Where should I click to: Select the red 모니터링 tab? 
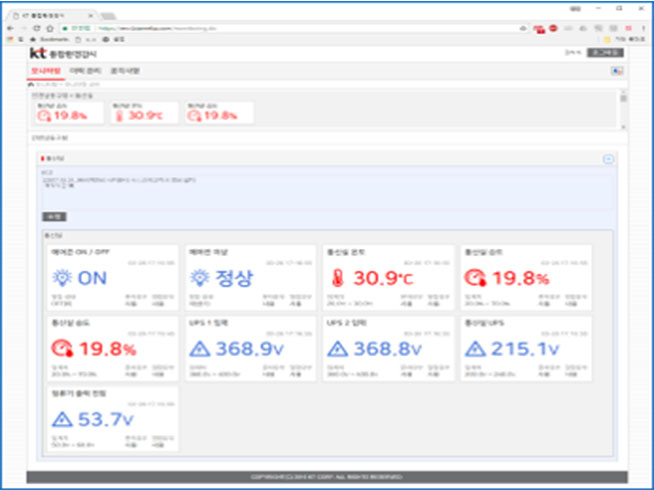46,71
